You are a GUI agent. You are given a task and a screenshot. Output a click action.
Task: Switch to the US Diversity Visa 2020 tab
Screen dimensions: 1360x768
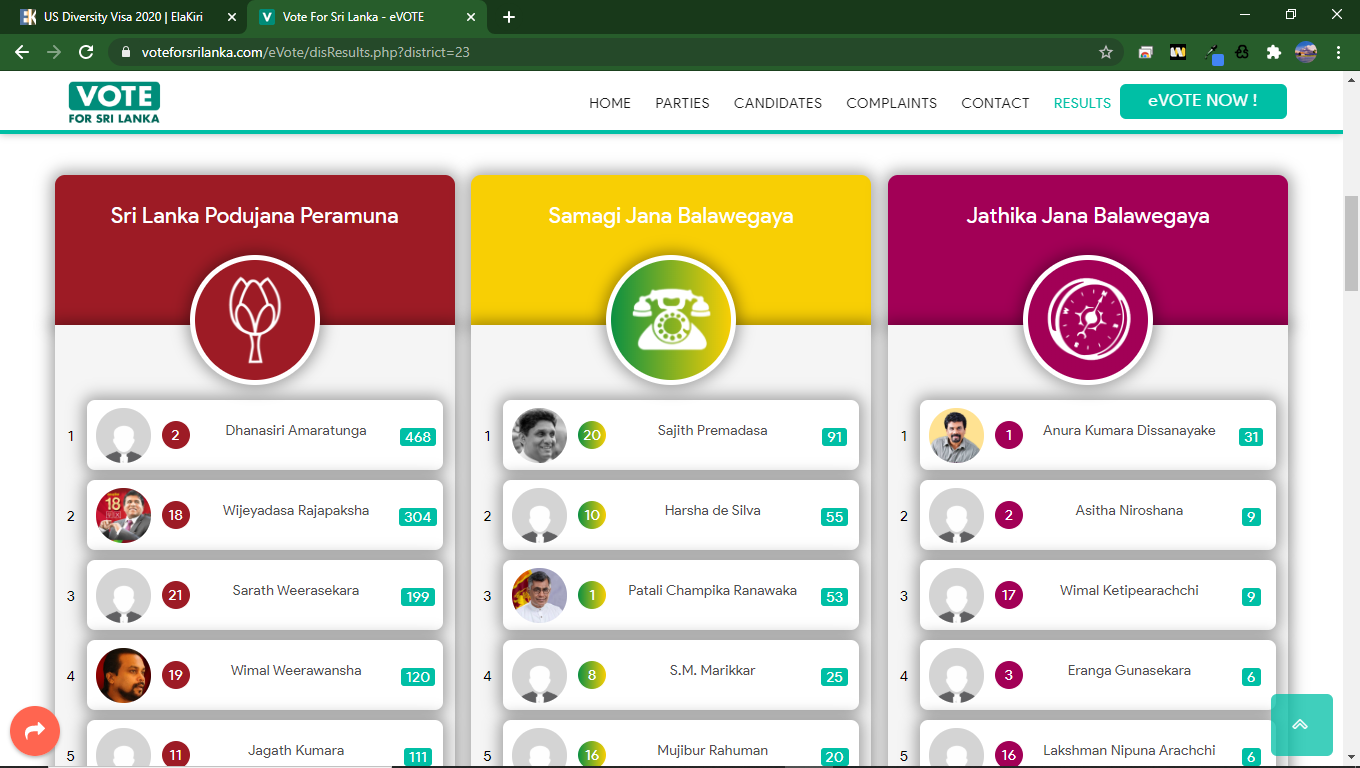[x=127, y=17]
